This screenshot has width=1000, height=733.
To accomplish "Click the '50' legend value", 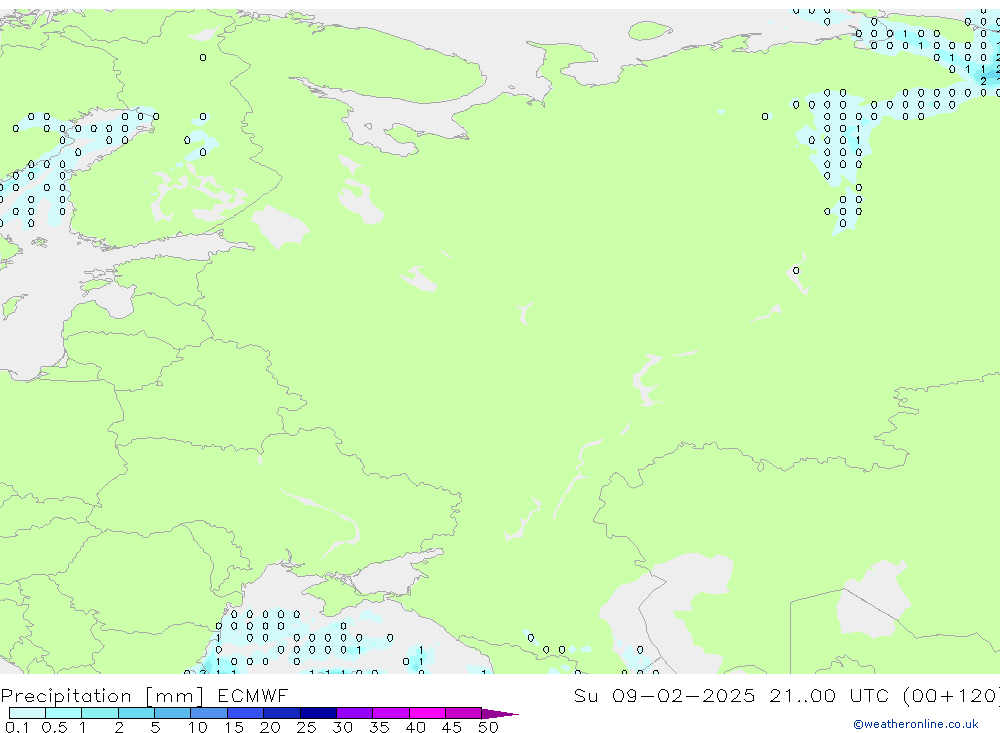I will click(488, 727).
